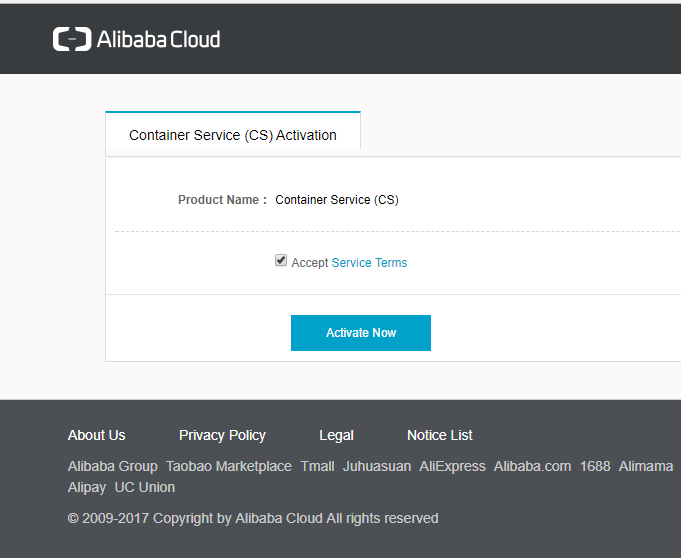681x558 pixels.
Task: Follow the UC Union link
Action: pyautogui.click(x=145, y=488)
